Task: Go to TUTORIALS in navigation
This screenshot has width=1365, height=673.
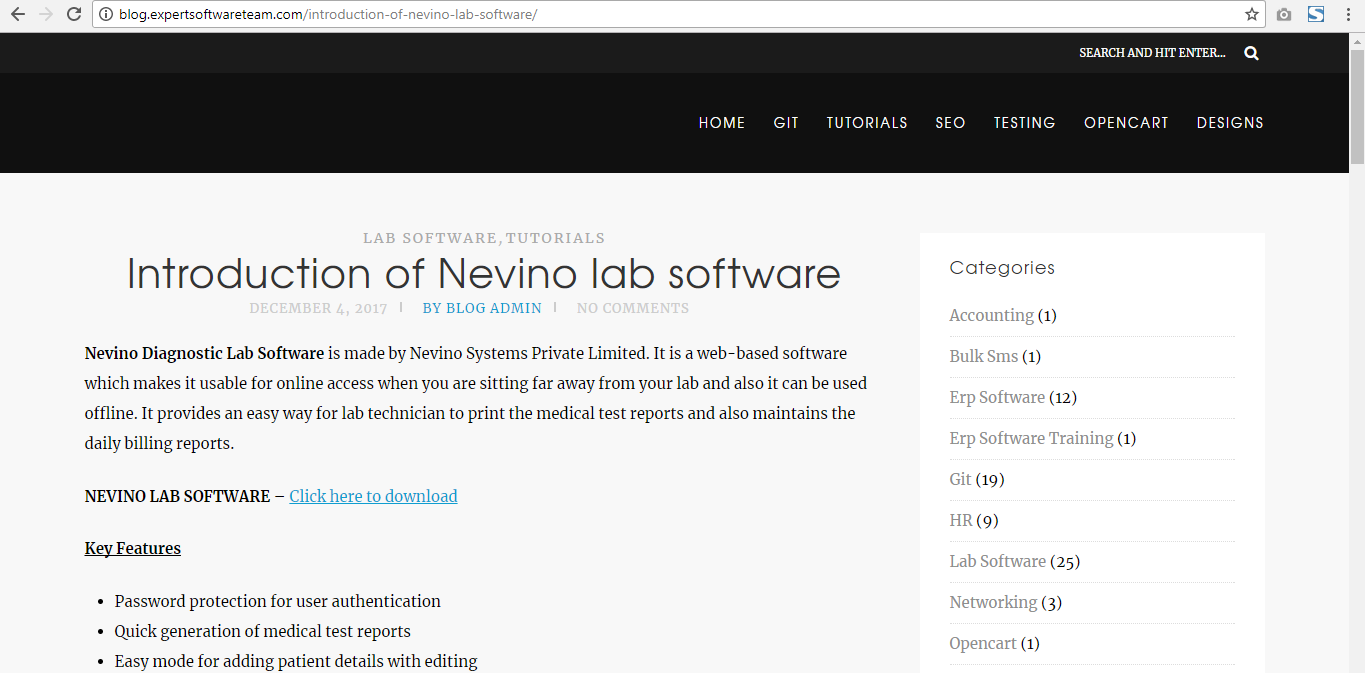Action: pos(866,123)
